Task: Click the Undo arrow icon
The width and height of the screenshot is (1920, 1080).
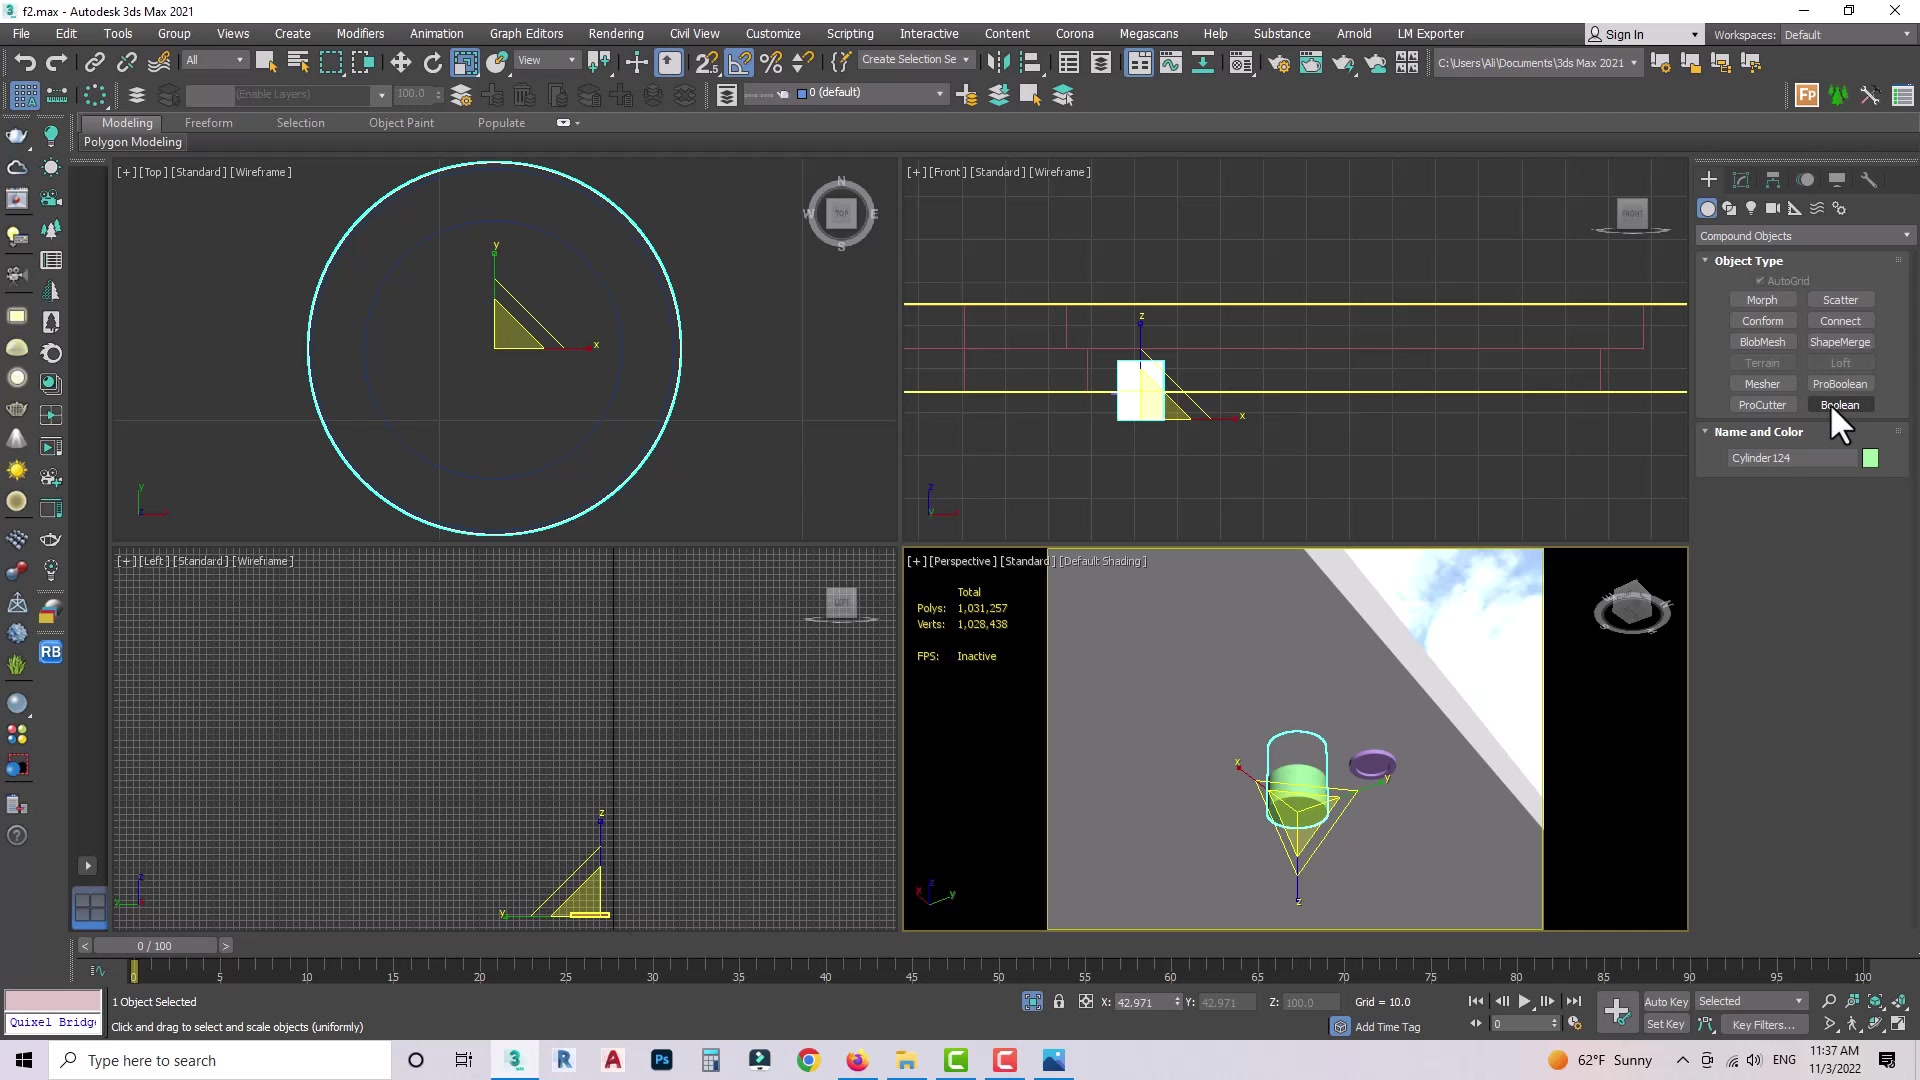Action: [x=24, y=63]
